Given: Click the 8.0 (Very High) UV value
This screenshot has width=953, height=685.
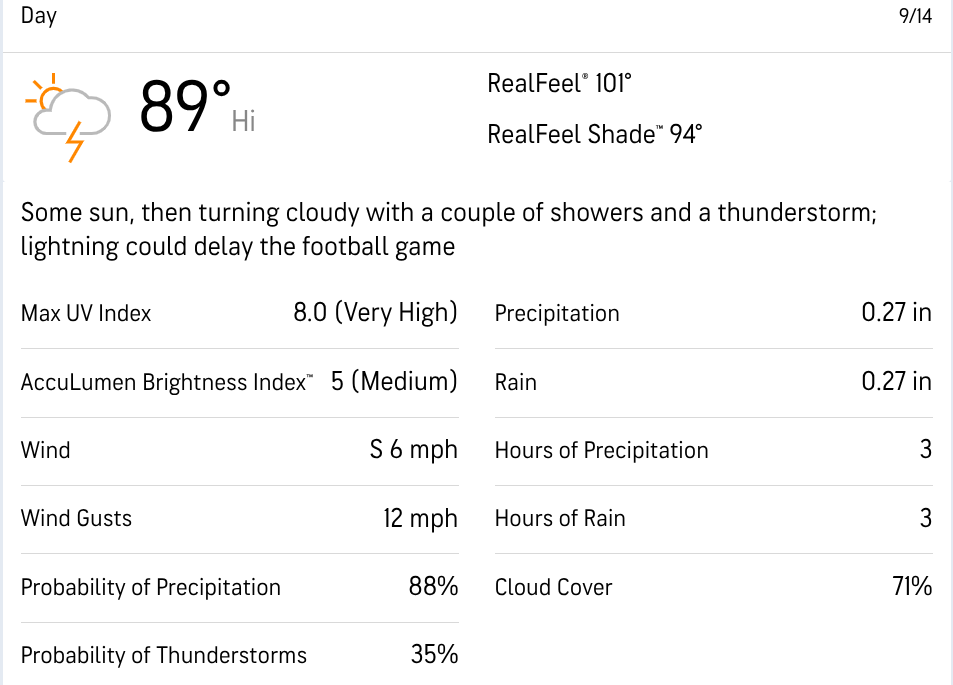Looking at the screenshot, I should [375, 313].
